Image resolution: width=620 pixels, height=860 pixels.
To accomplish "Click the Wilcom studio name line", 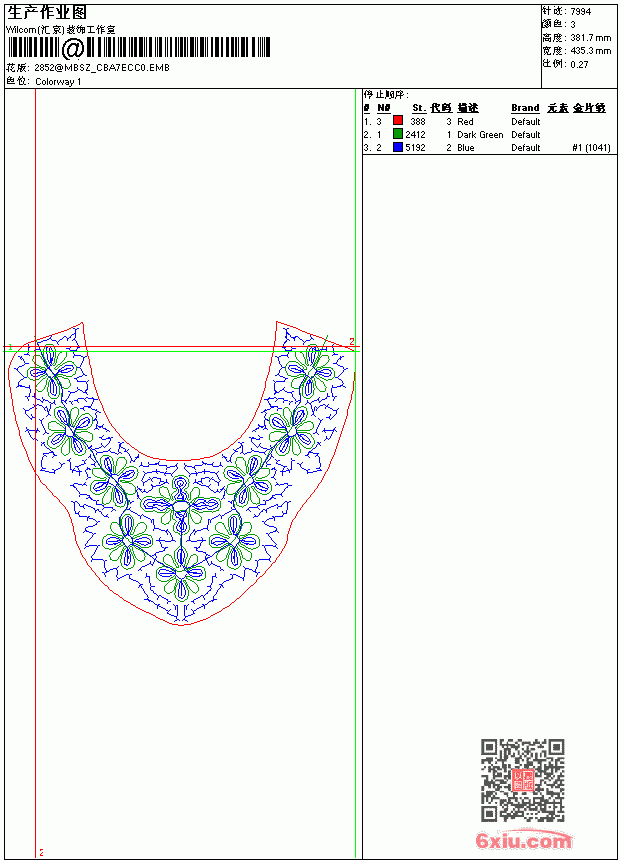I will (x=61, y=30).
